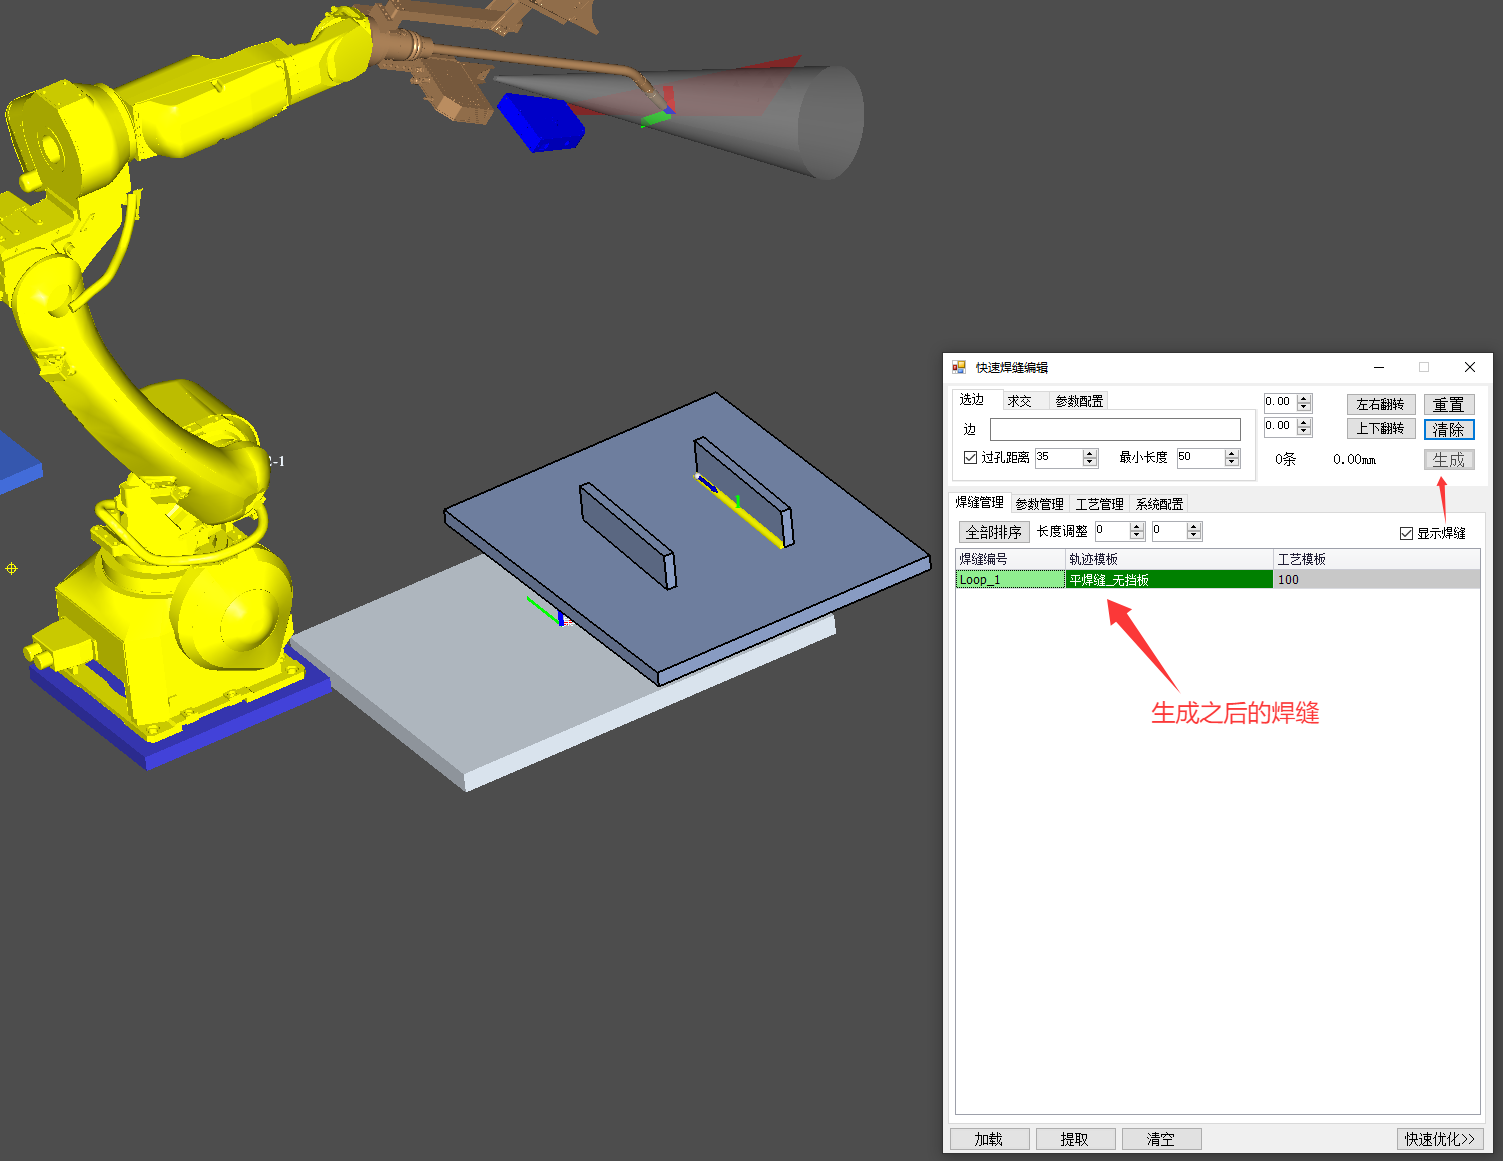Click the 全部排序 button
The height and width of the screenshot is (1161, 1503).
(x=993, y=532)
